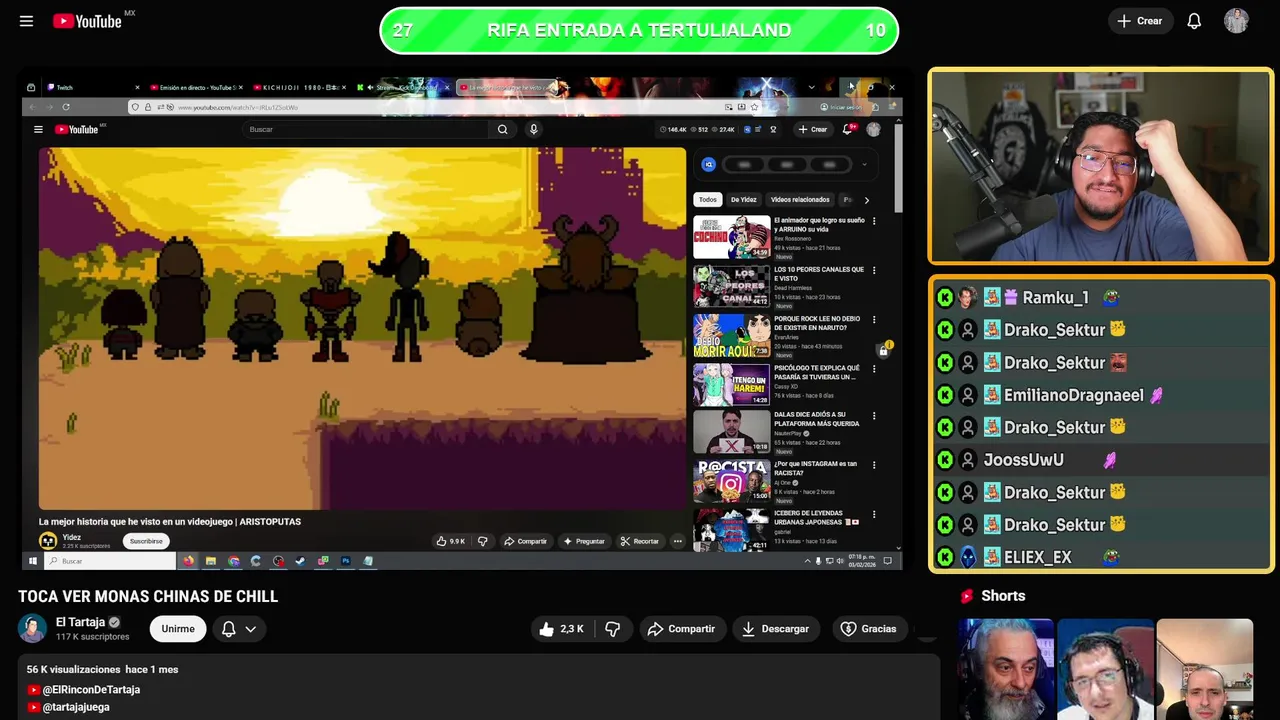This screenshot has width=1280, height=720.
Task: Open third Shorts thumbnail on the right
Action: [x=1204, y=669]
